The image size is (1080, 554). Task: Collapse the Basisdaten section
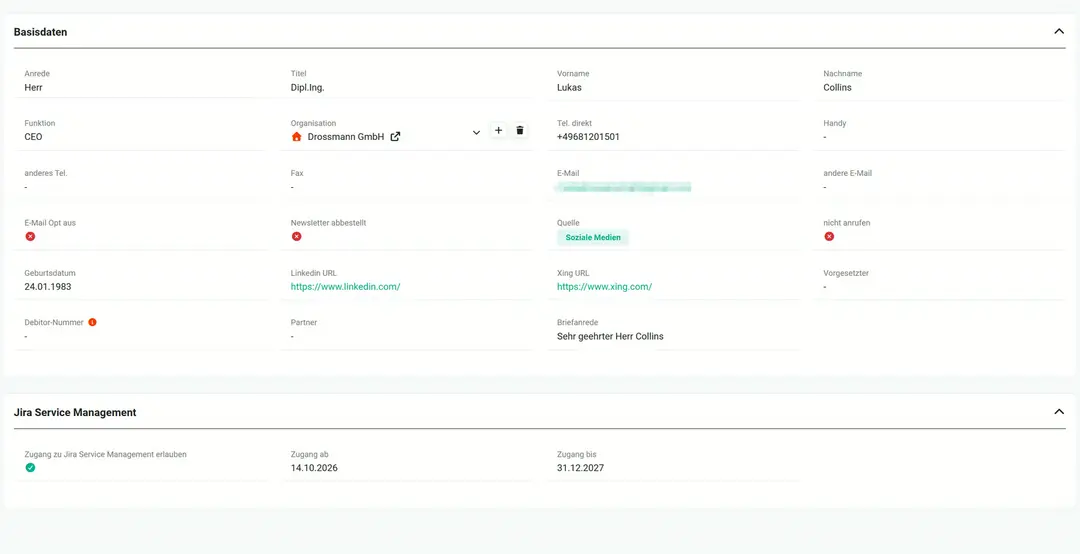1059,32
